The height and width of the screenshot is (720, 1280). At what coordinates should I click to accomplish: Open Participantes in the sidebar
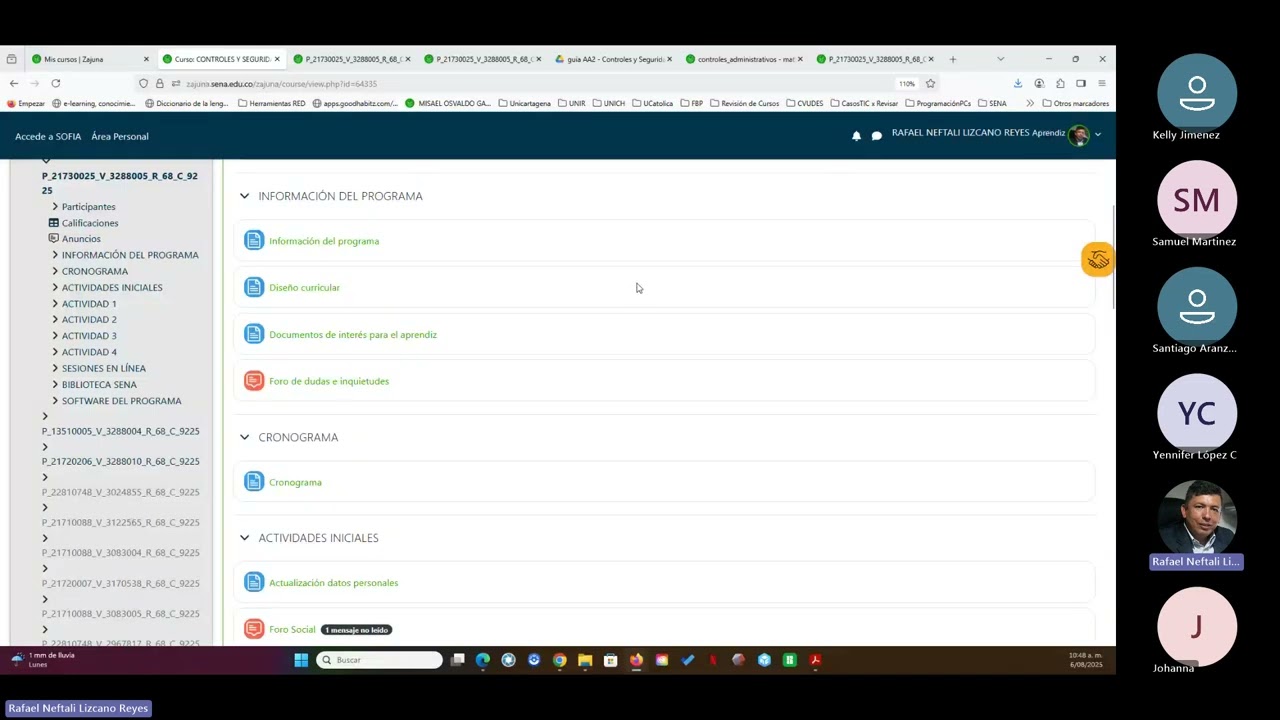[88, 207]
